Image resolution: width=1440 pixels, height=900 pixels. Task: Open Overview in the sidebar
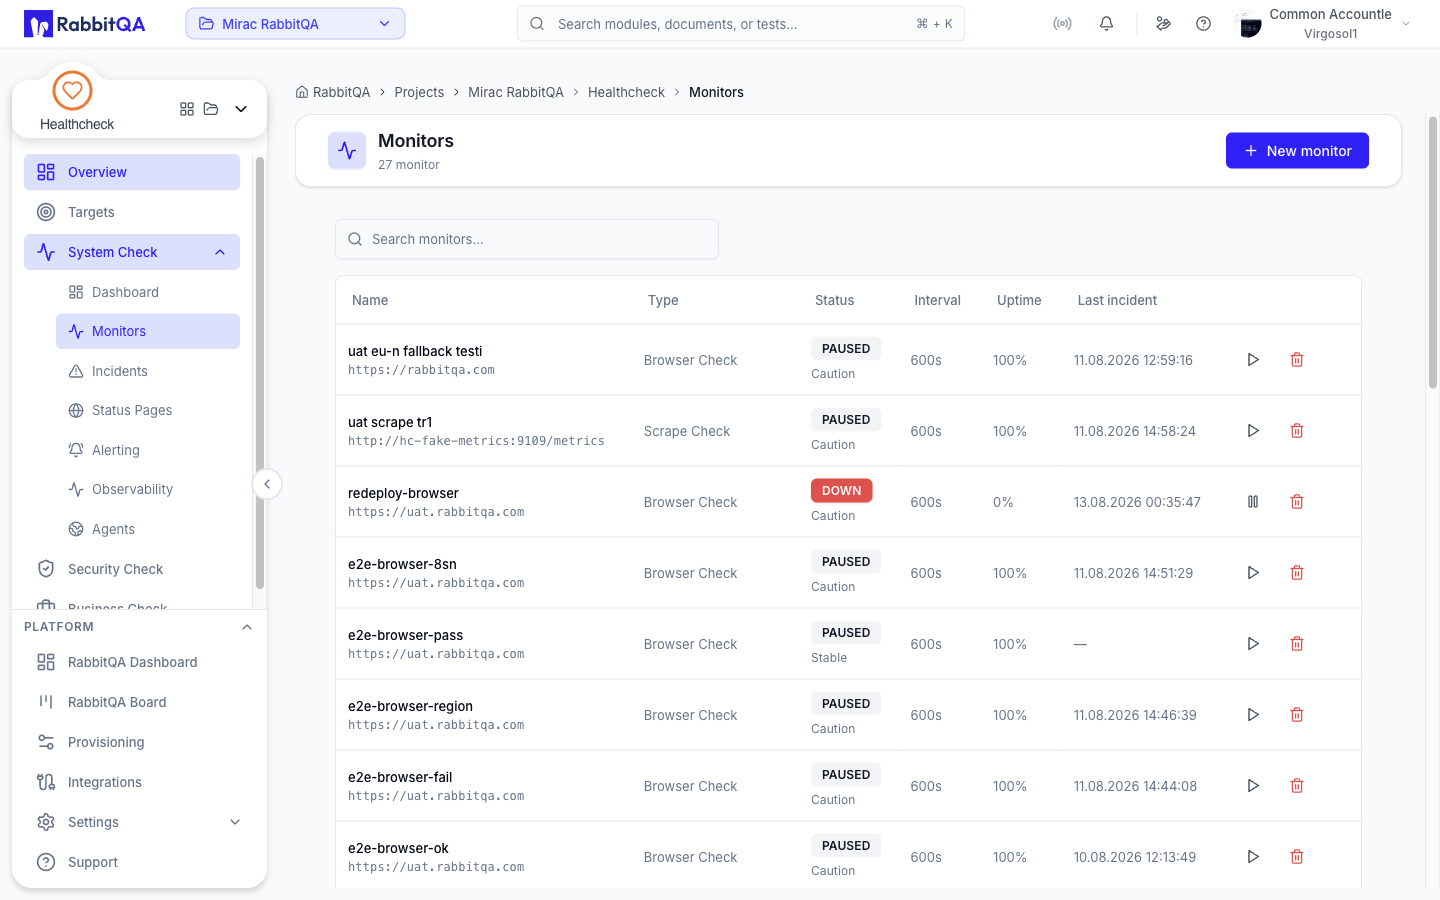[x=132, y=172]
